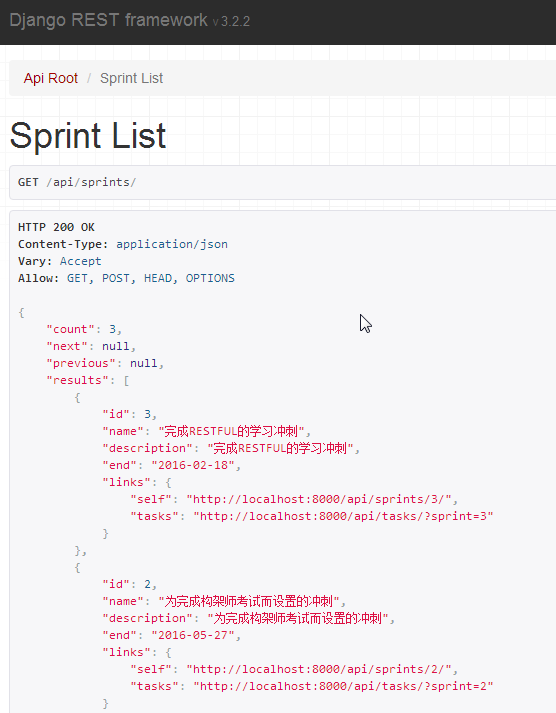Select the Vary: Accept header line
556x713 pixels.
pyautogui.click(x=60, y=261)
